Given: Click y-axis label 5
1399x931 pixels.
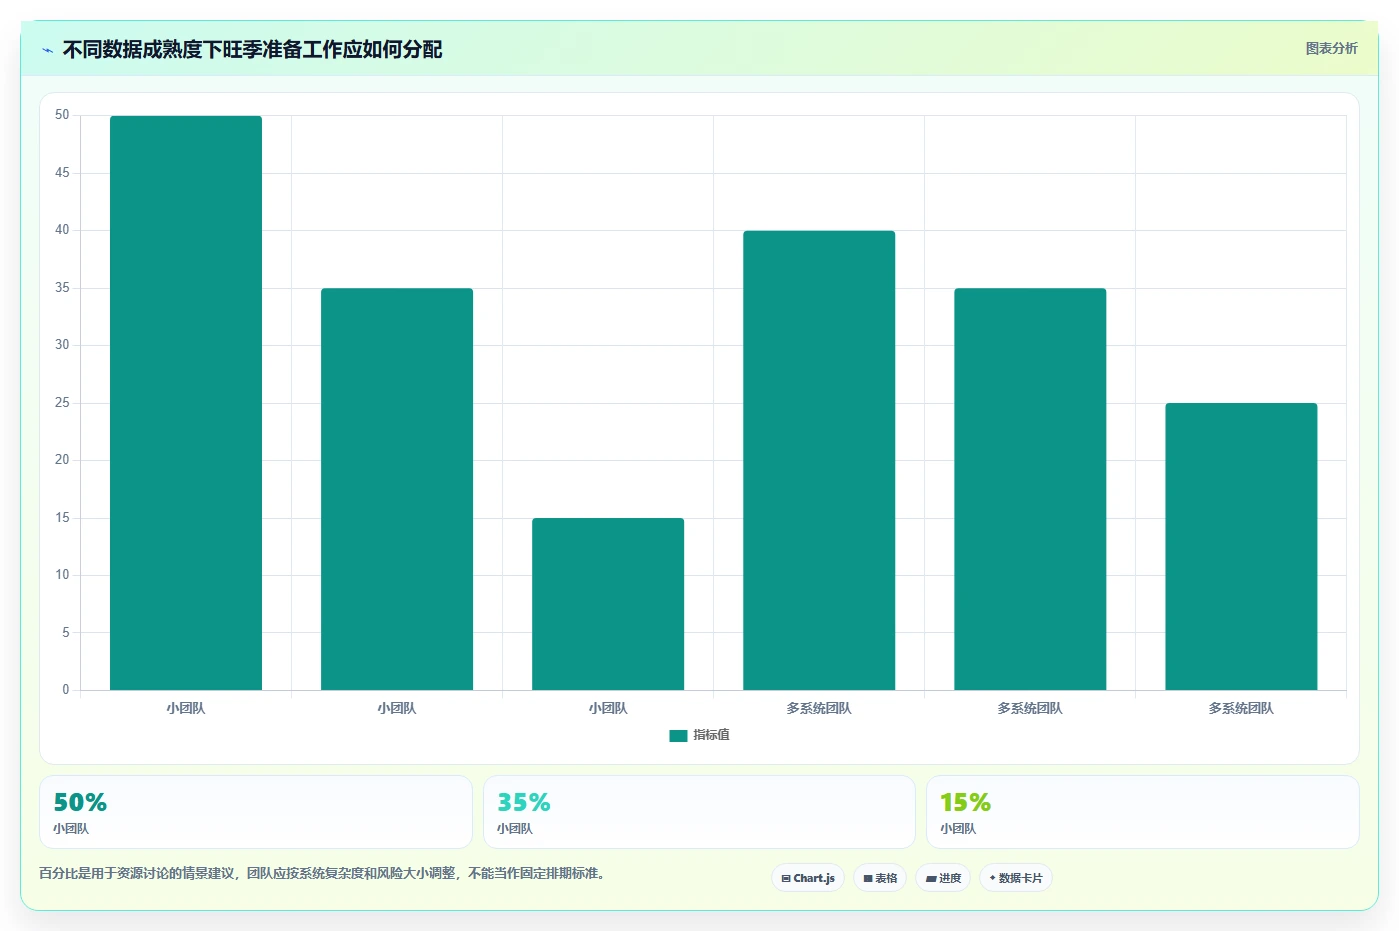Looking at the screenshot, I should click(66, 632).
